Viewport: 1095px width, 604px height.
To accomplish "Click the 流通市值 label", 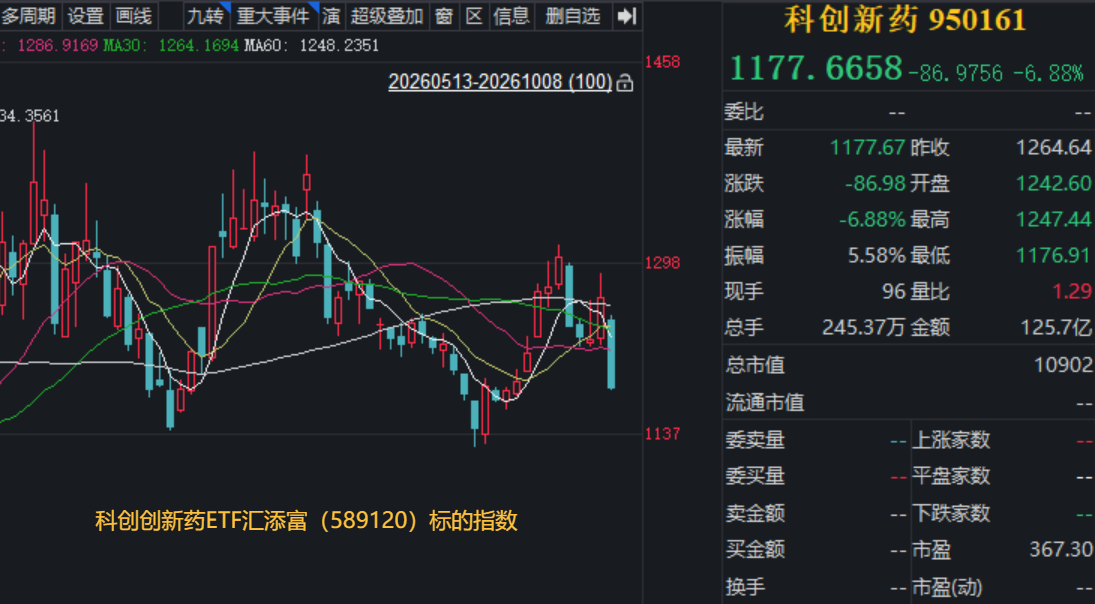I will click(764, 403).
